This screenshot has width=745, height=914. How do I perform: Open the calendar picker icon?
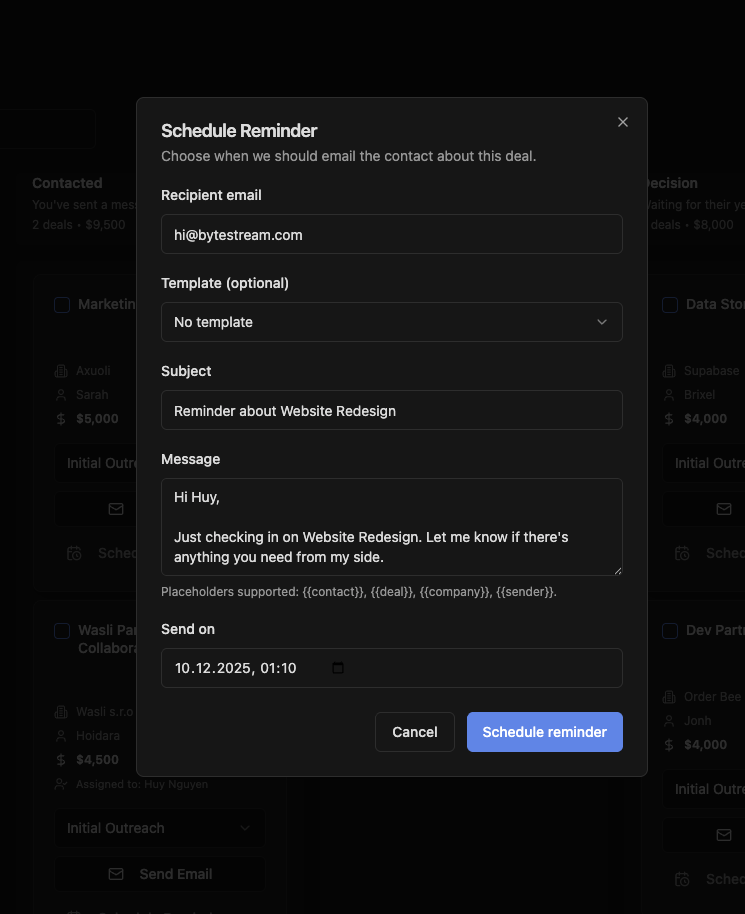point(338,668)
